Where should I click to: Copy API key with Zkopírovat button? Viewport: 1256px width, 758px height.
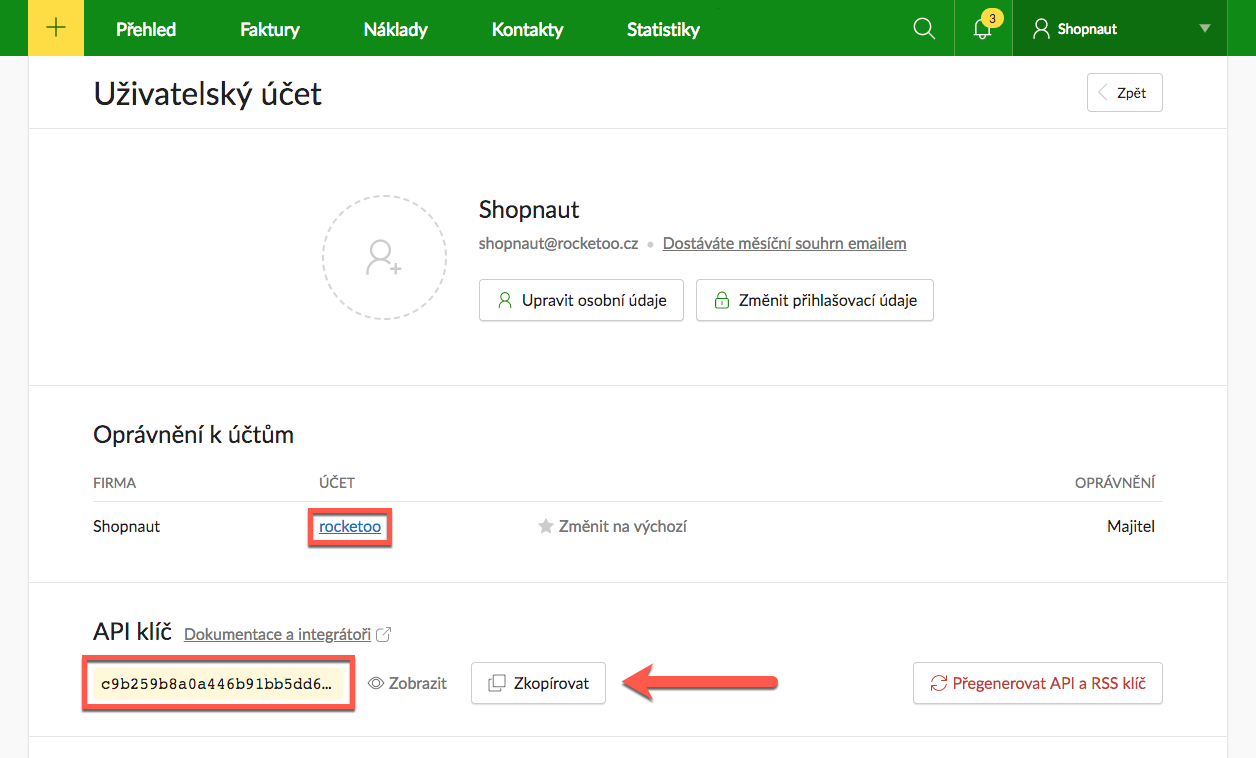coord(538,684)
